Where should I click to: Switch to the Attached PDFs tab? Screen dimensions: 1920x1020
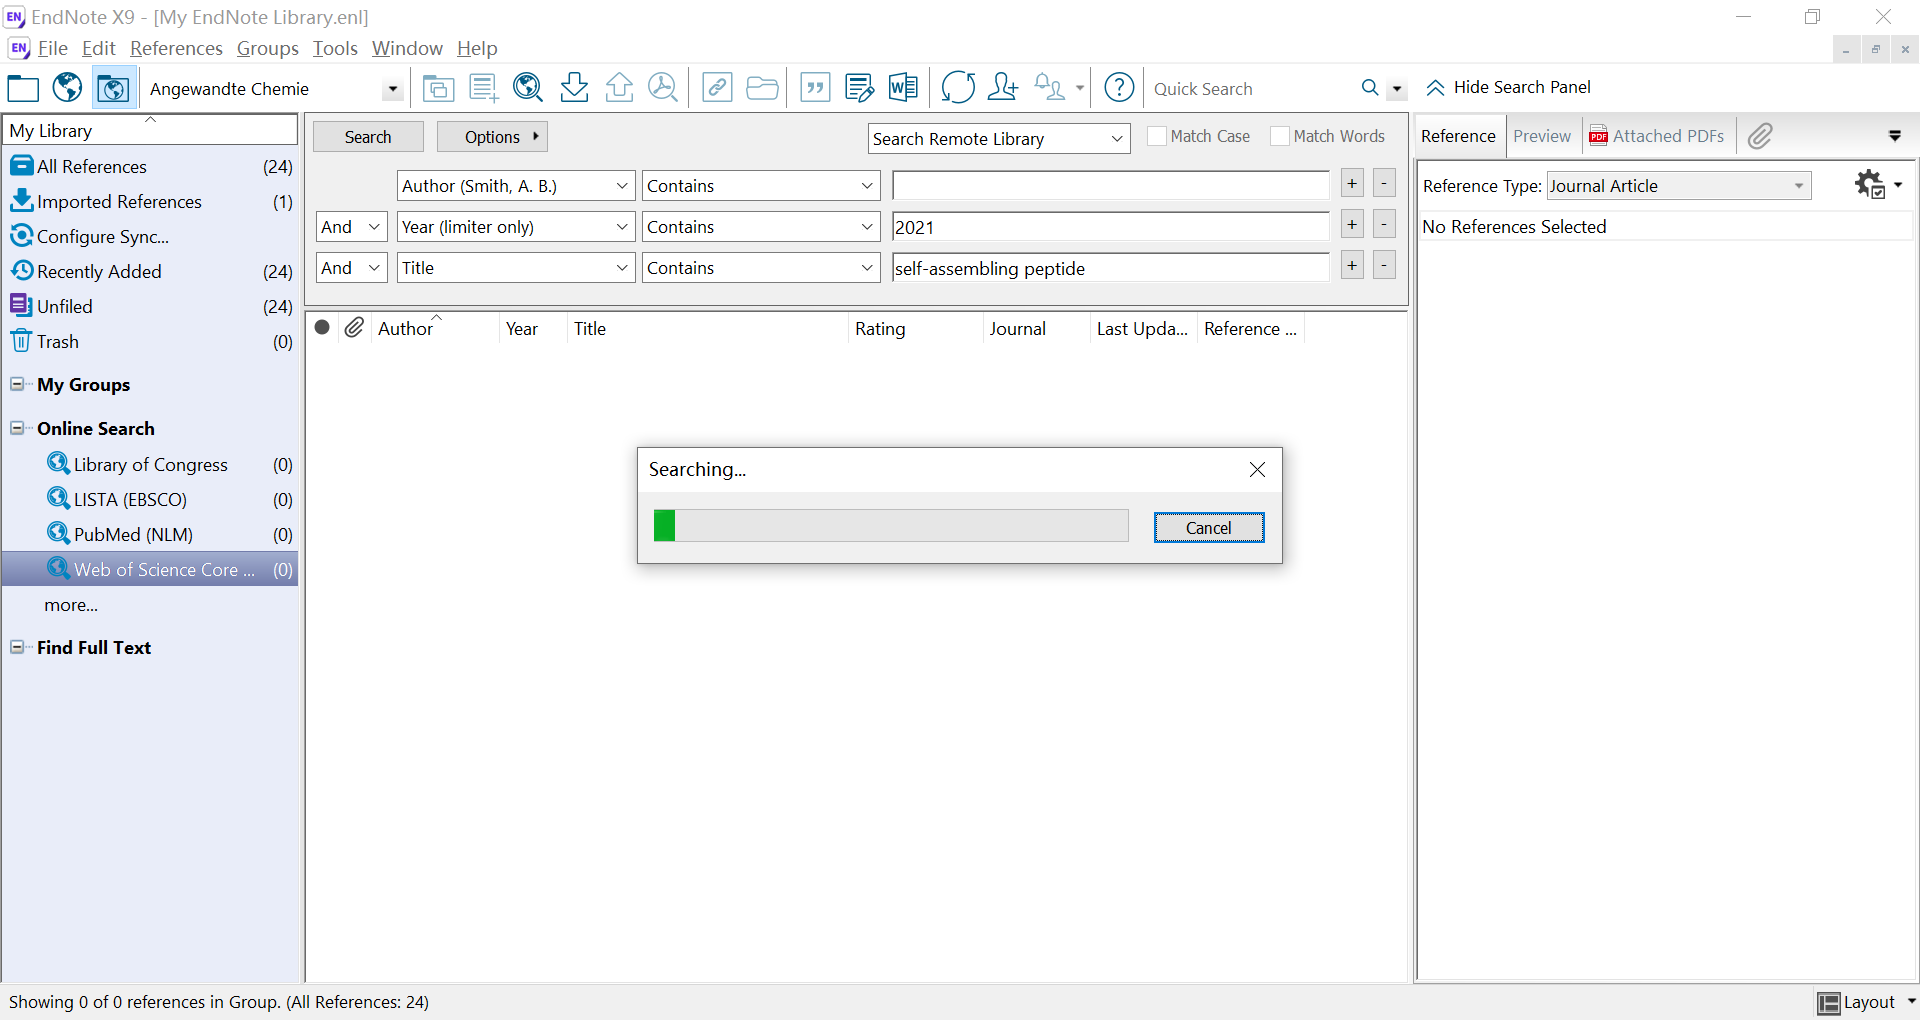(1657, 136)
